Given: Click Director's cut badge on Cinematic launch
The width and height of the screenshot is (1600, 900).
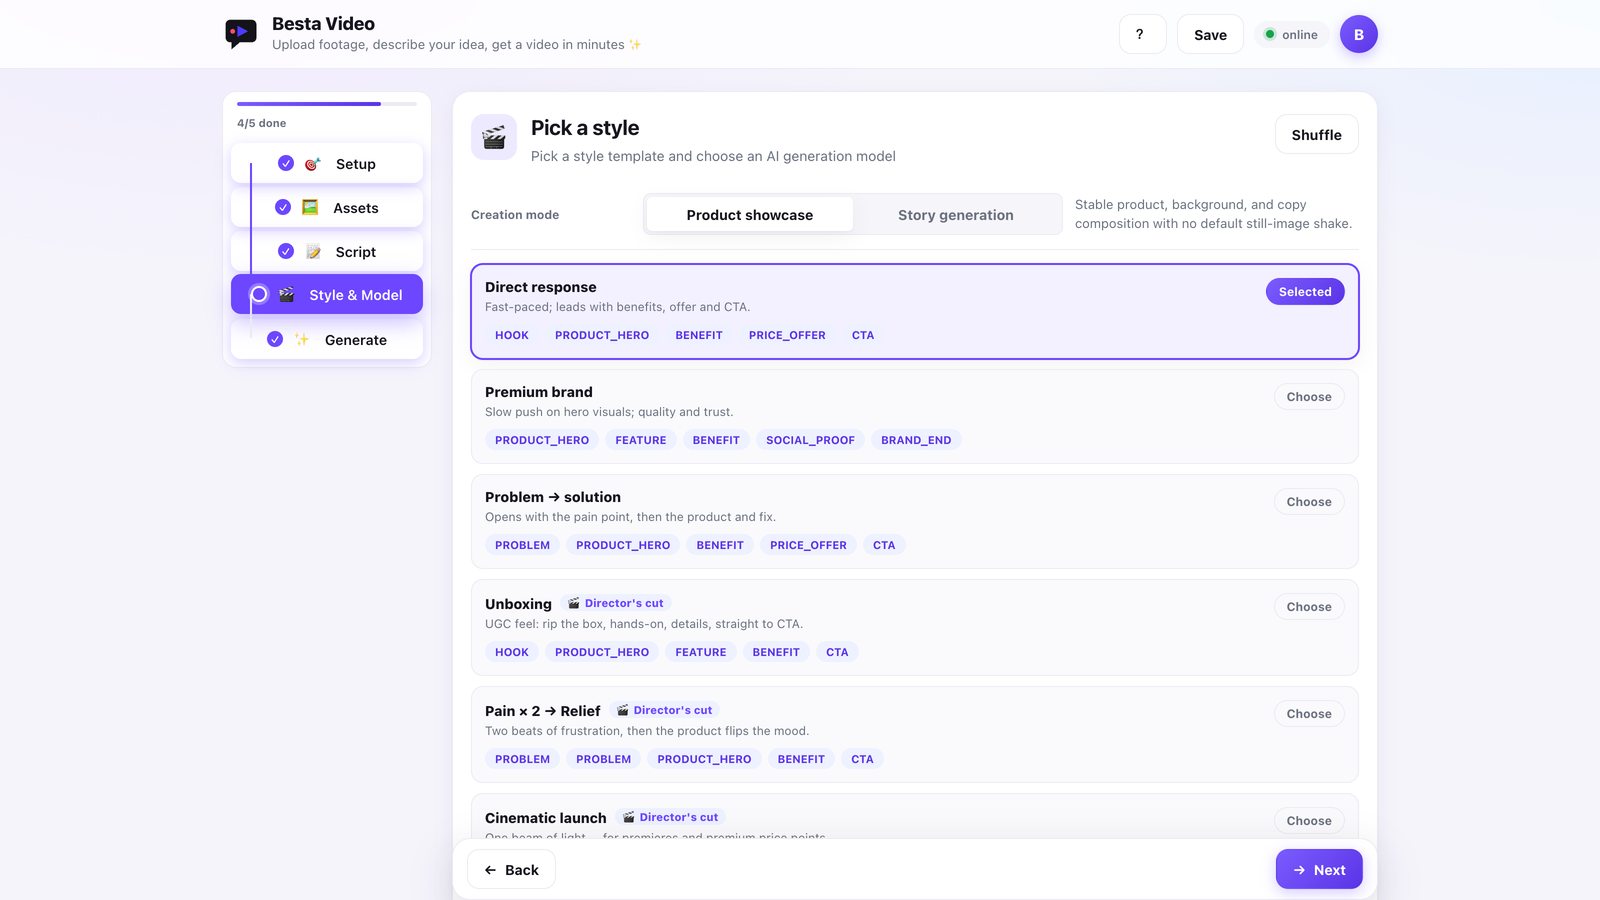Looking at the screenshot, I should [x=670, y=817].
